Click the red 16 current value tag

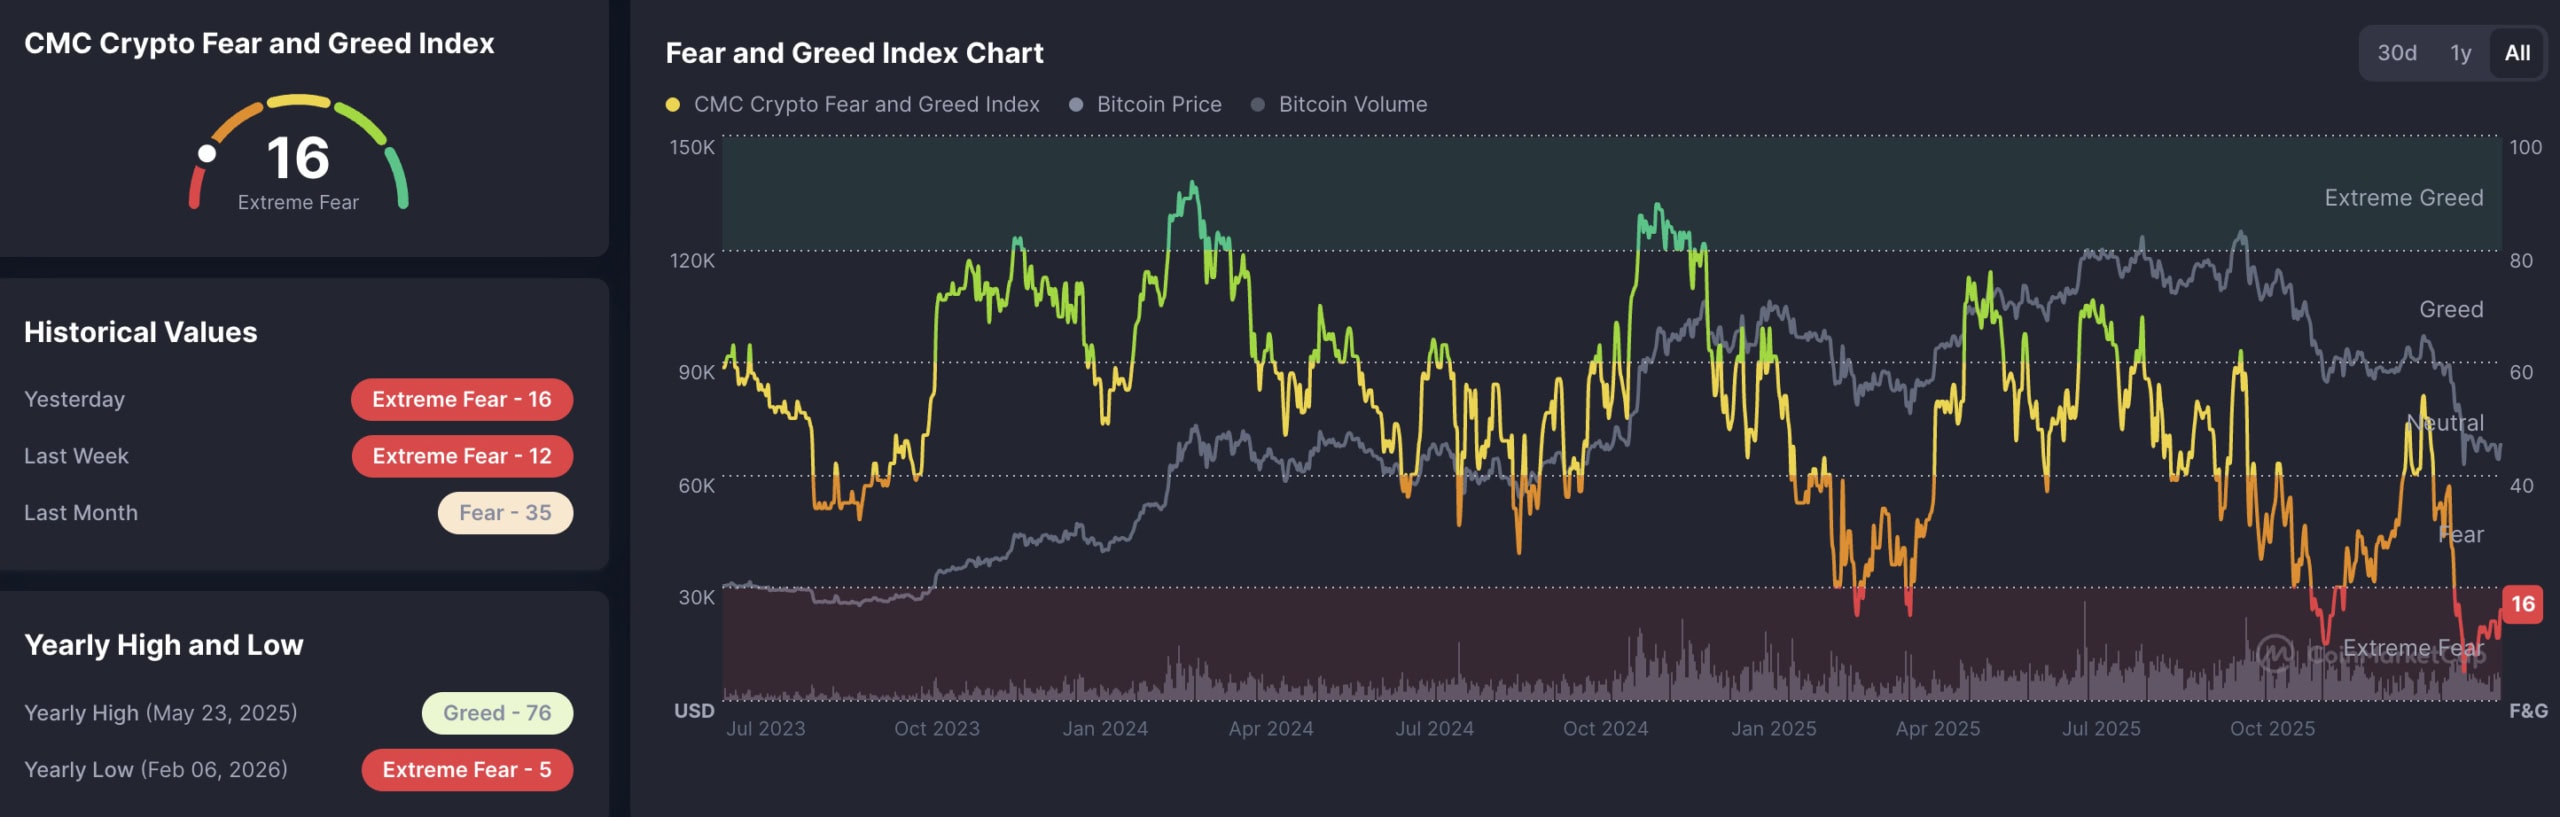pyautogui.click(x=2522, y=604)
